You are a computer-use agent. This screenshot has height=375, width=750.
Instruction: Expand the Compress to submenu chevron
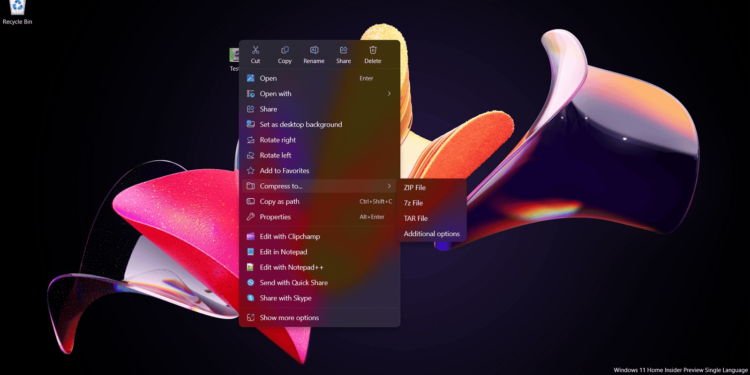click(389, 186)
